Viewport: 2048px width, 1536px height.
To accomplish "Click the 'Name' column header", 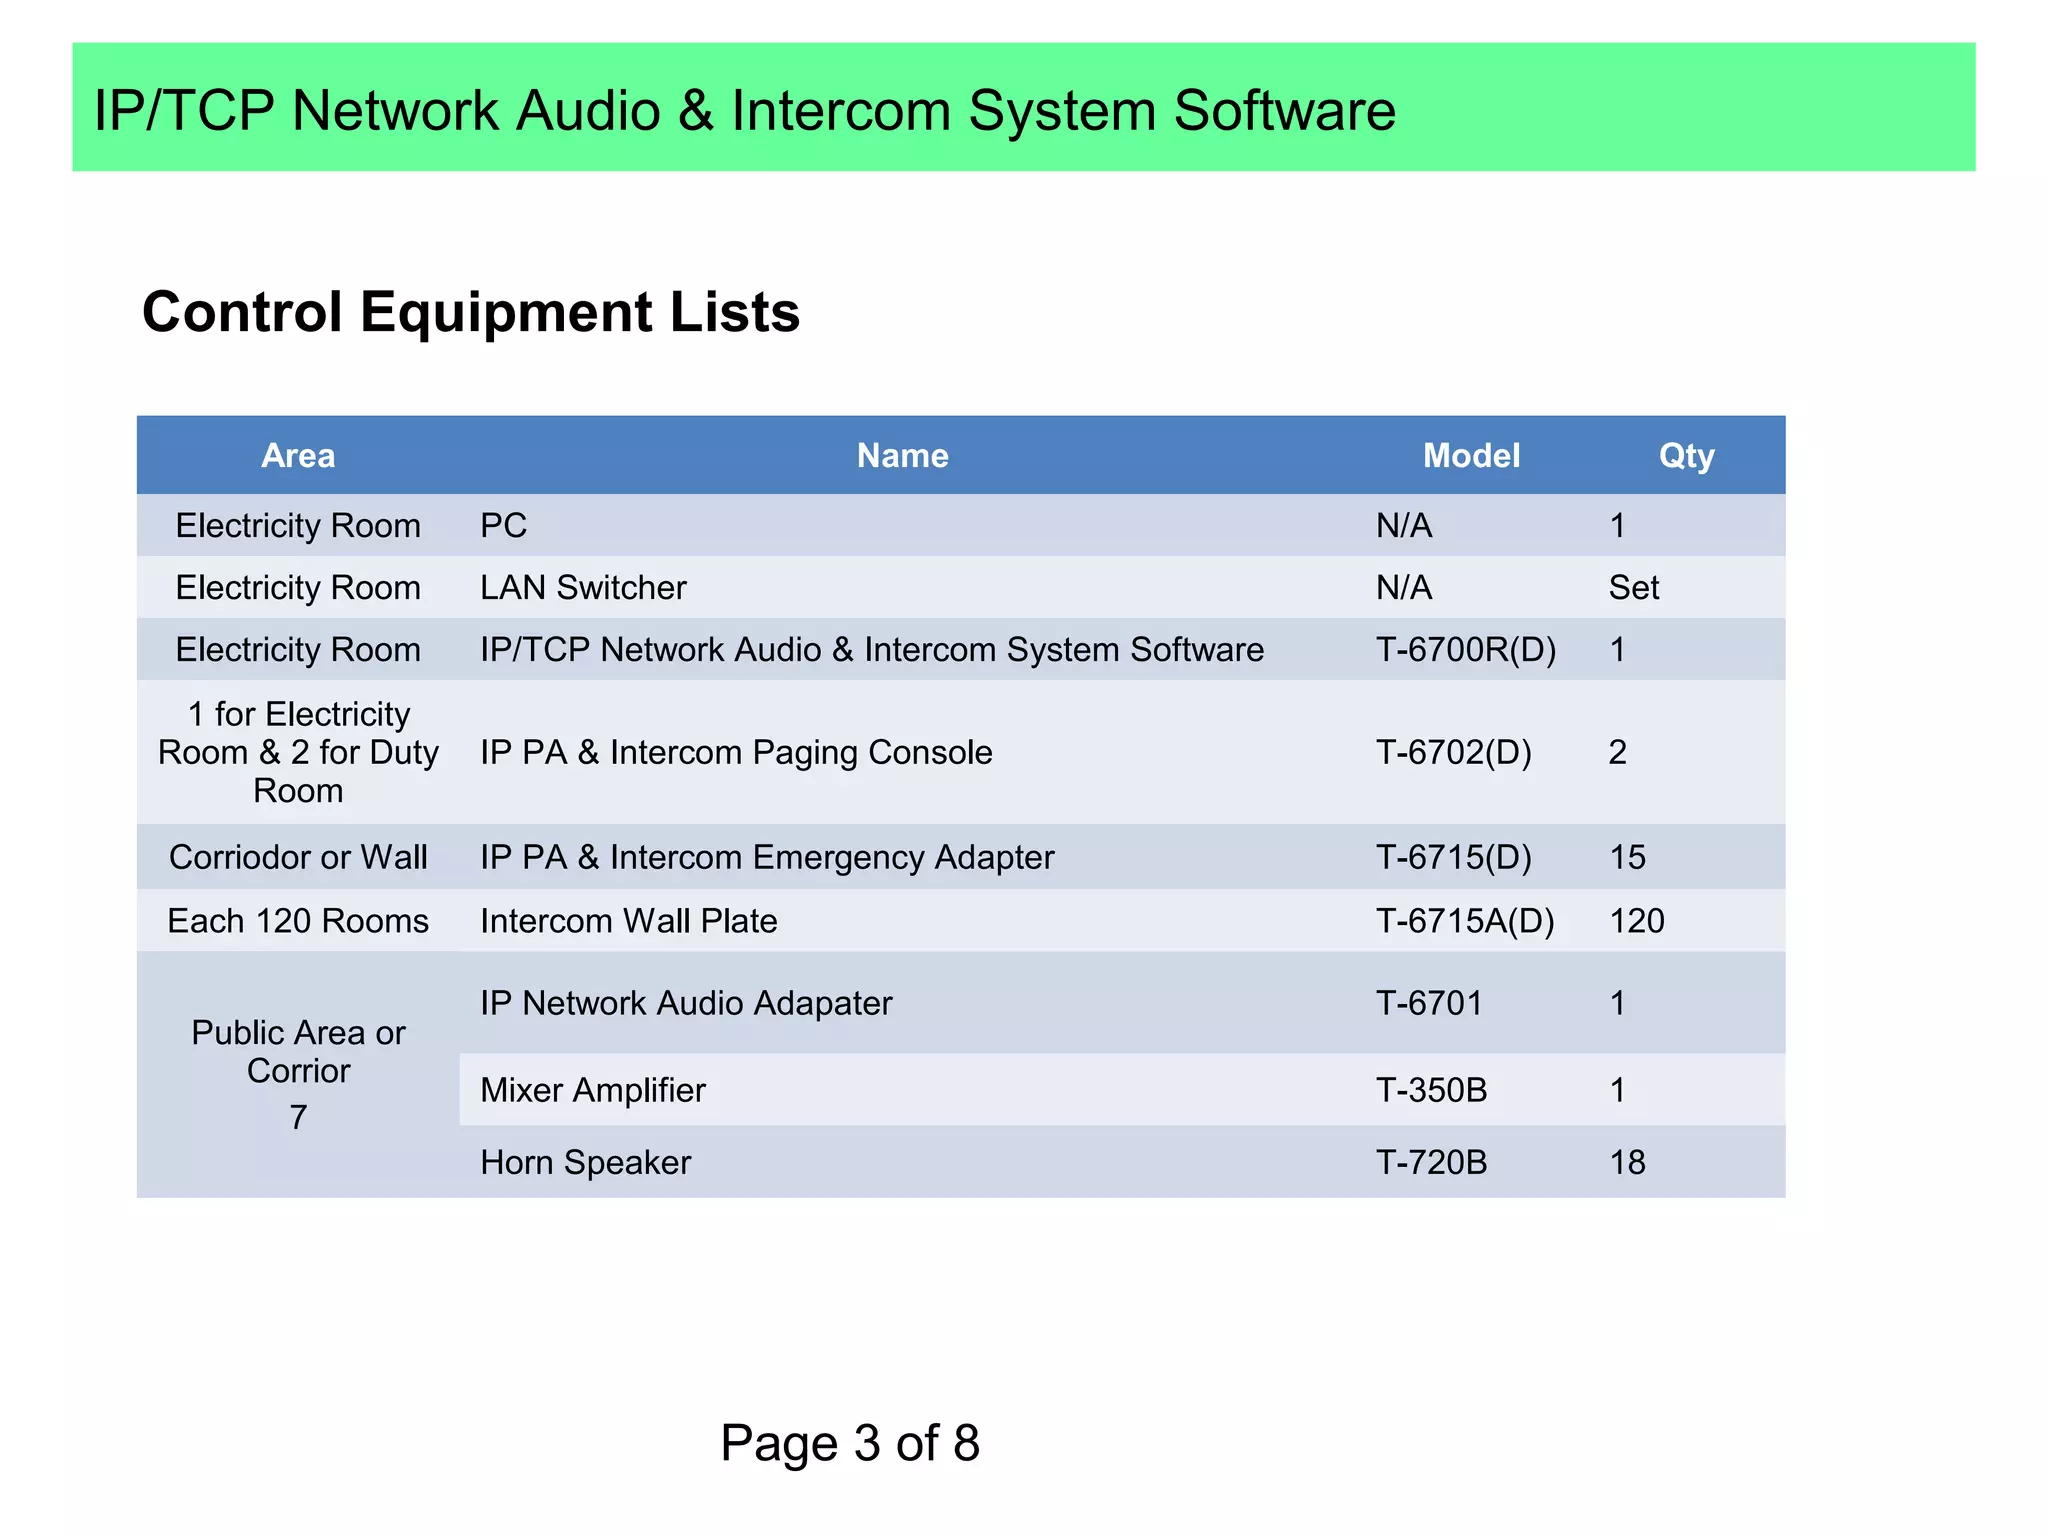I will click(x=902, y=456).
